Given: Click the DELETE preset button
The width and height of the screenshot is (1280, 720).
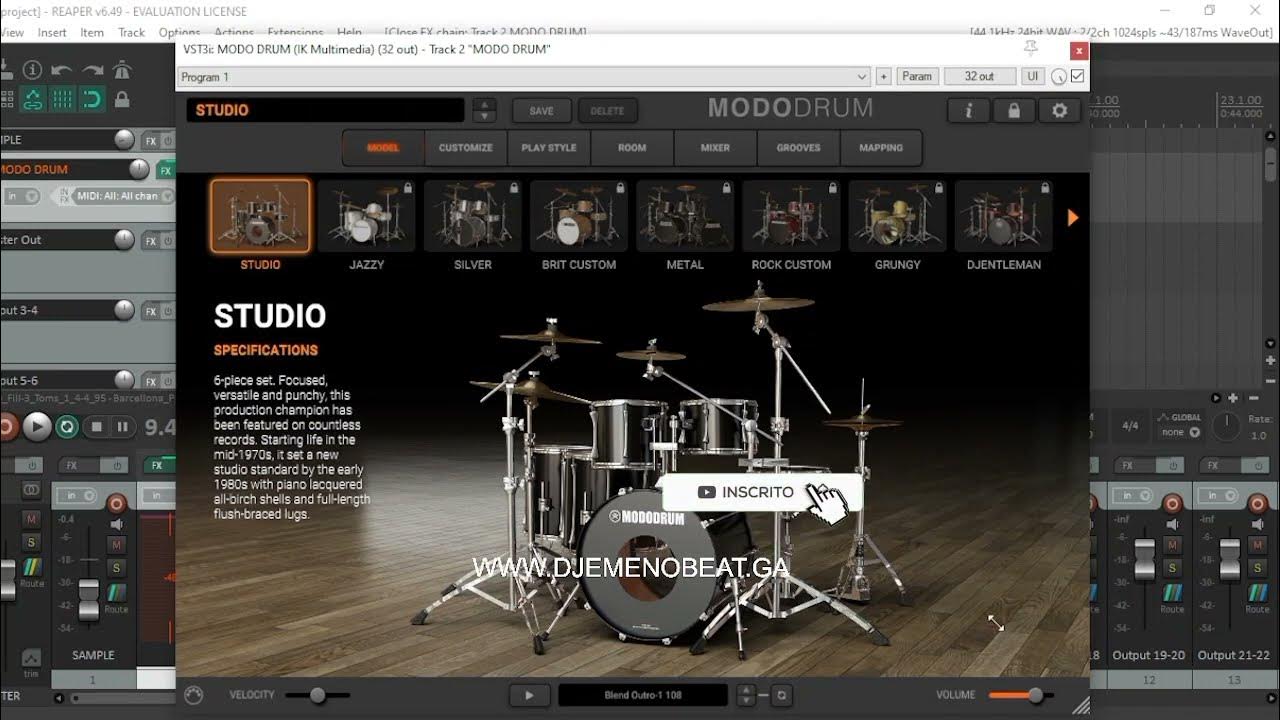Looking at the screenshot, I should (x=607, y=111).
